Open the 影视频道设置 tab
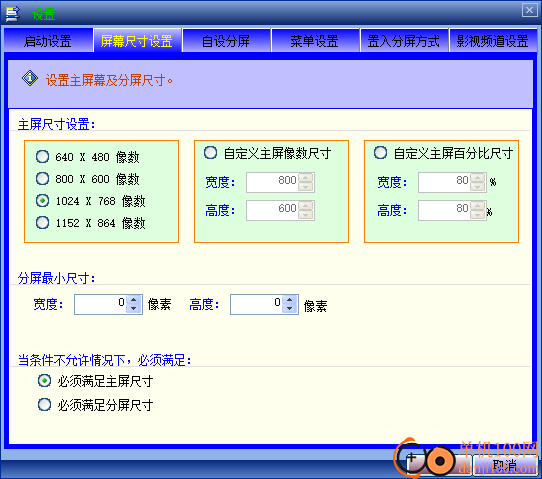This screenshot has width=542, height=479. [493, 40]
